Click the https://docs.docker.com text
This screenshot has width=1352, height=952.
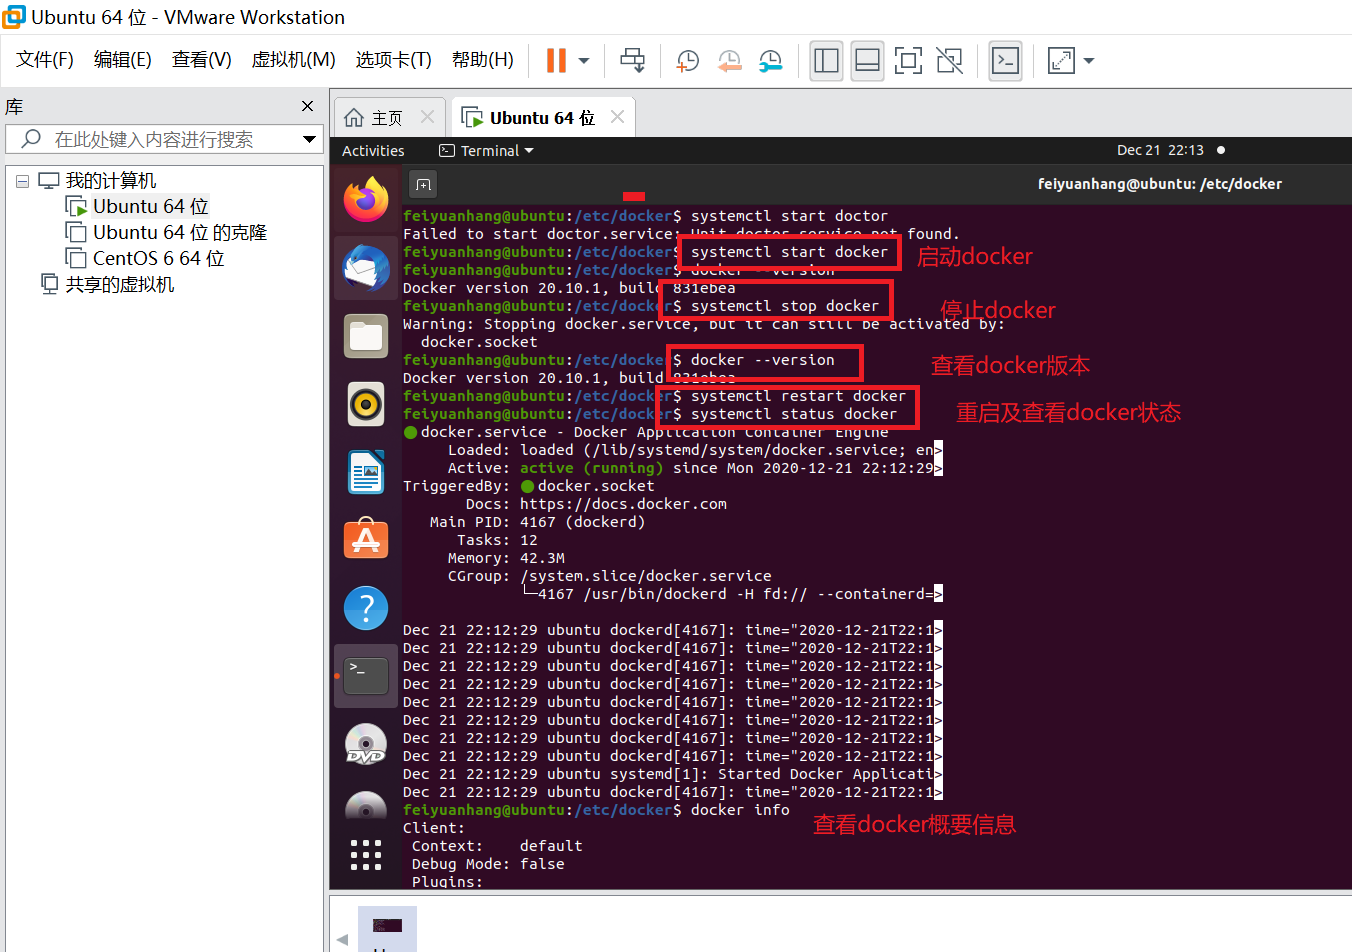[623, 504]
